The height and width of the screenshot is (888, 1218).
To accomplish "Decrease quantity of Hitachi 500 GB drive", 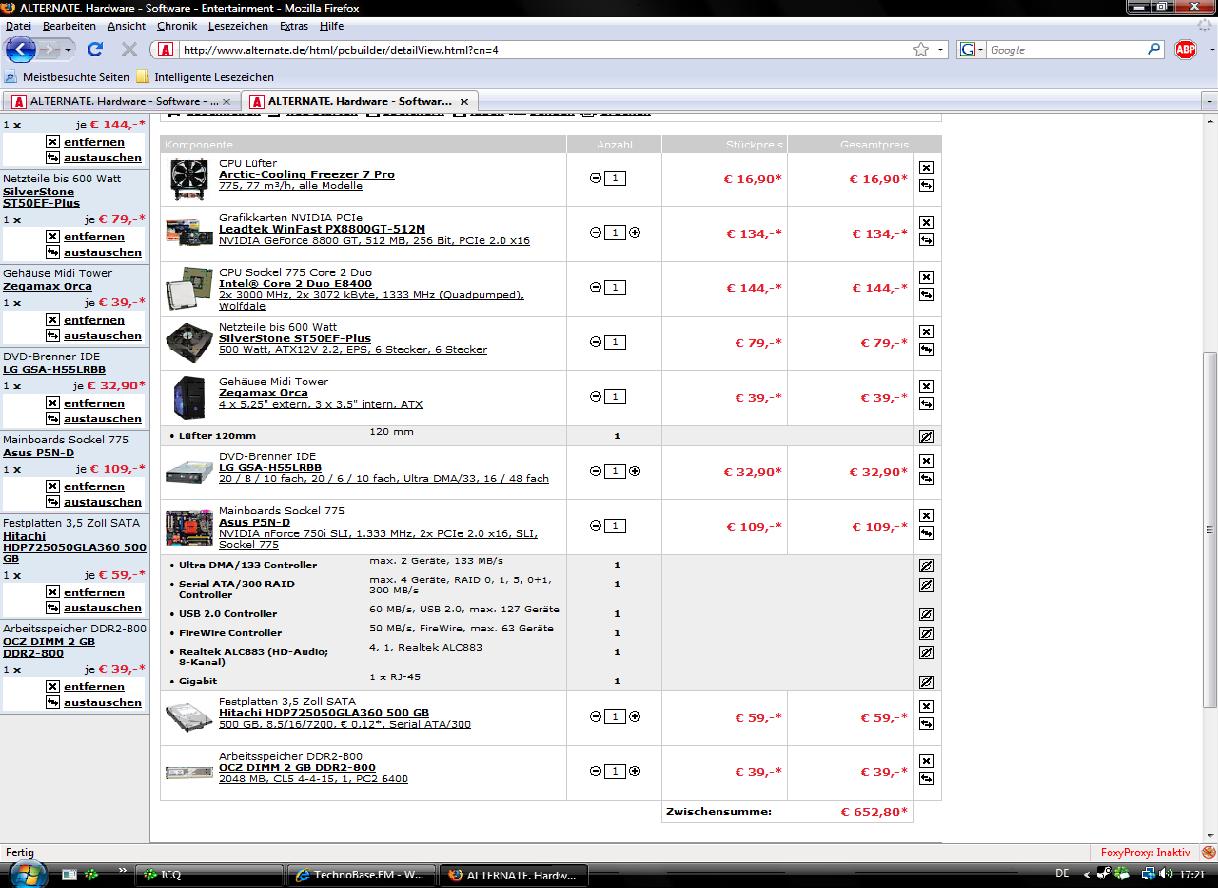I will [596, 716].
